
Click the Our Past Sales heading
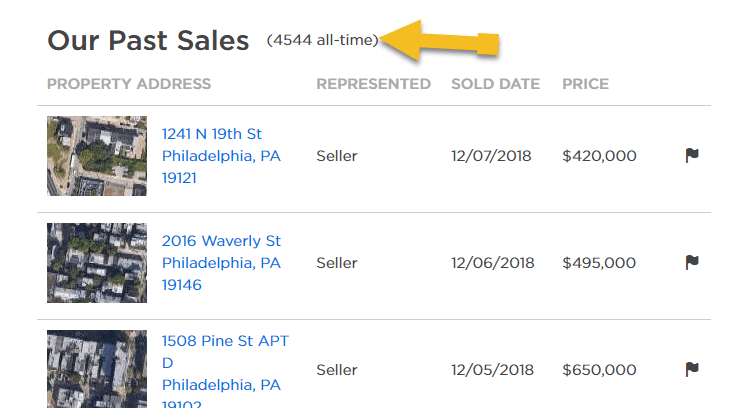(148, 41)
